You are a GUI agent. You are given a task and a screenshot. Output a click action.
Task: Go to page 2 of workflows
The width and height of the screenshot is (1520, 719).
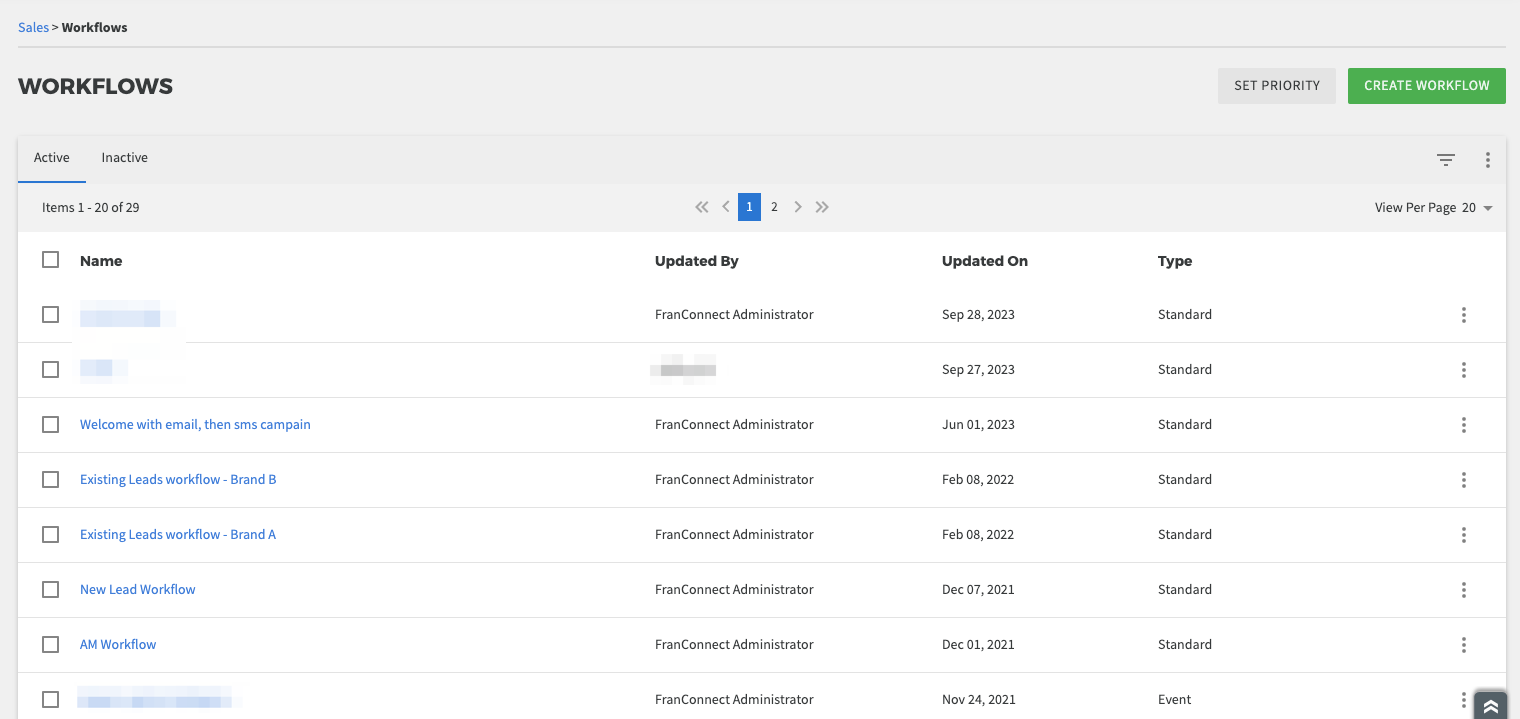point(774,207)
